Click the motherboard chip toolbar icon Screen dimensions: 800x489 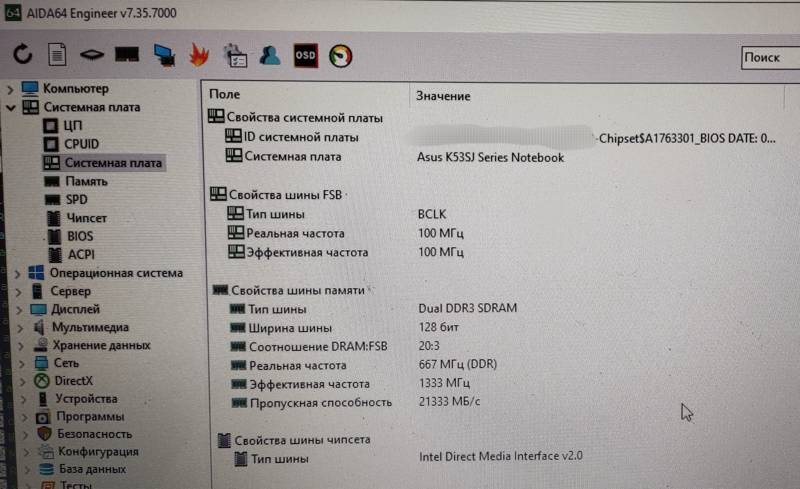tap(92, 54)
